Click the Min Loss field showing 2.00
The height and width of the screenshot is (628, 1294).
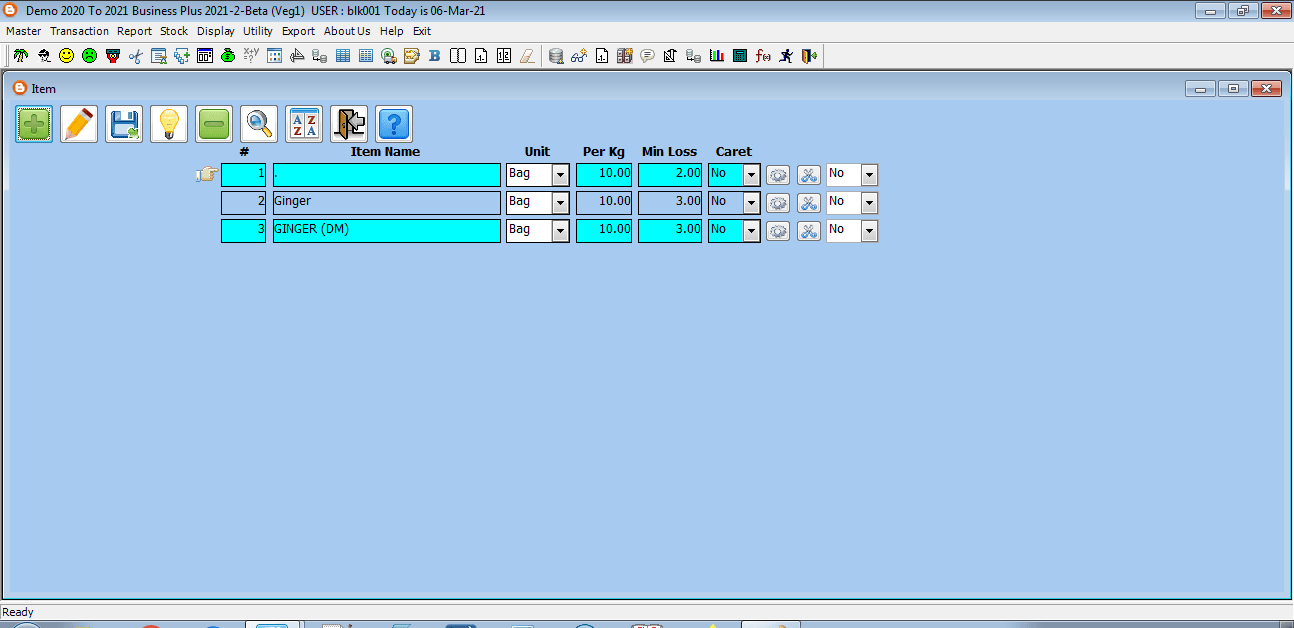[x=670, y=175]
